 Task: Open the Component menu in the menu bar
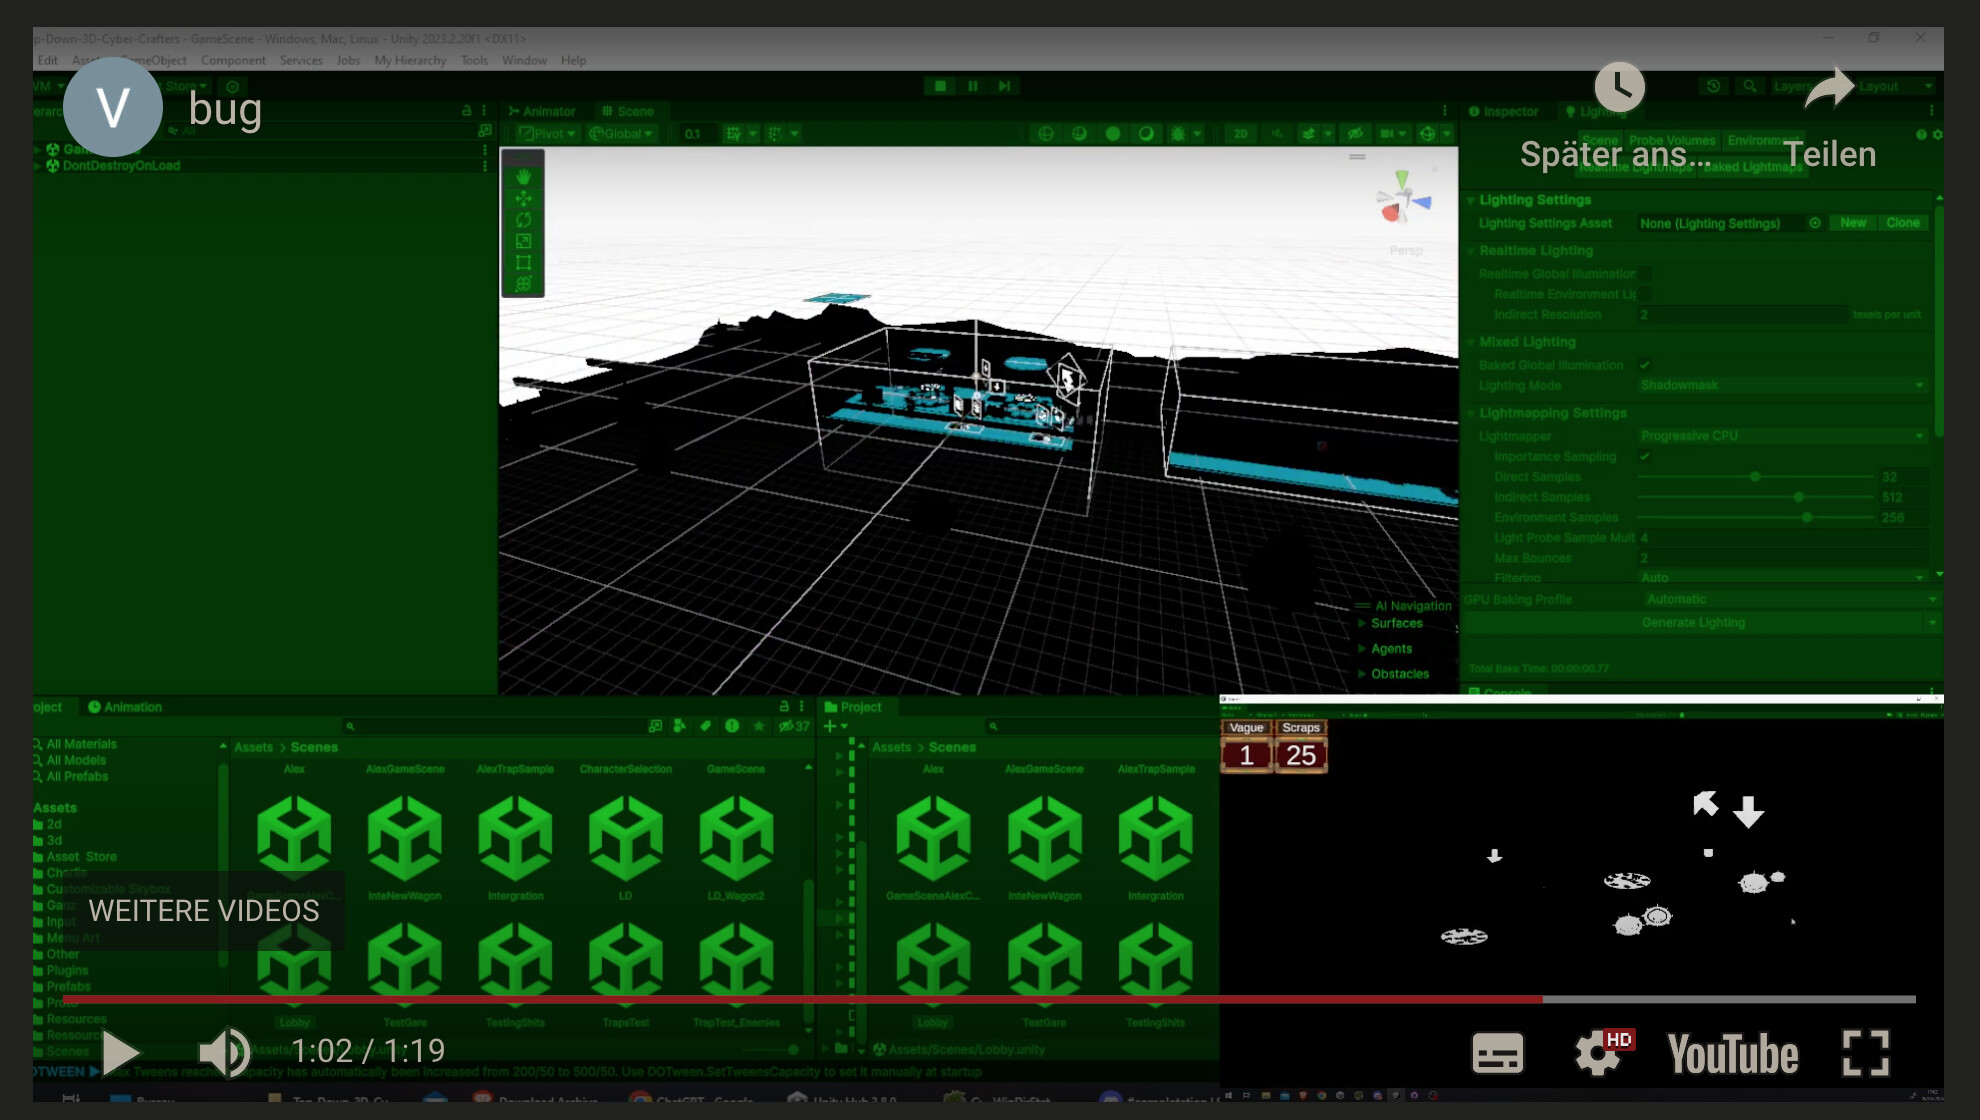point(233,60)
